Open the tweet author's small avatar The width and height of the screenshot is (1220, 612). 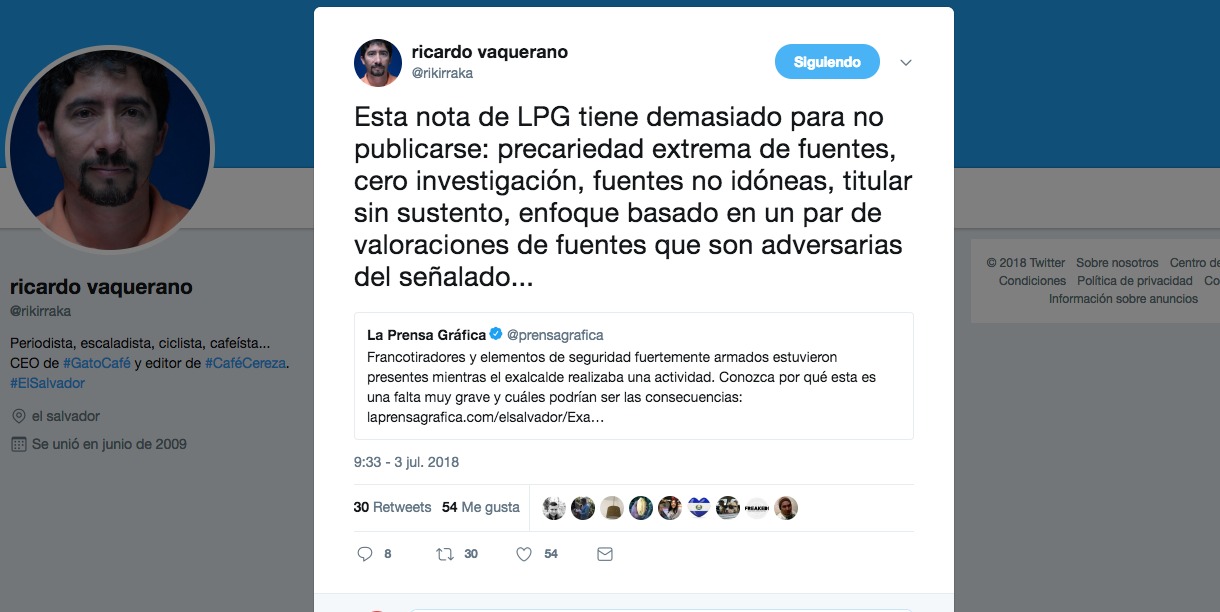tap(378, 63)
